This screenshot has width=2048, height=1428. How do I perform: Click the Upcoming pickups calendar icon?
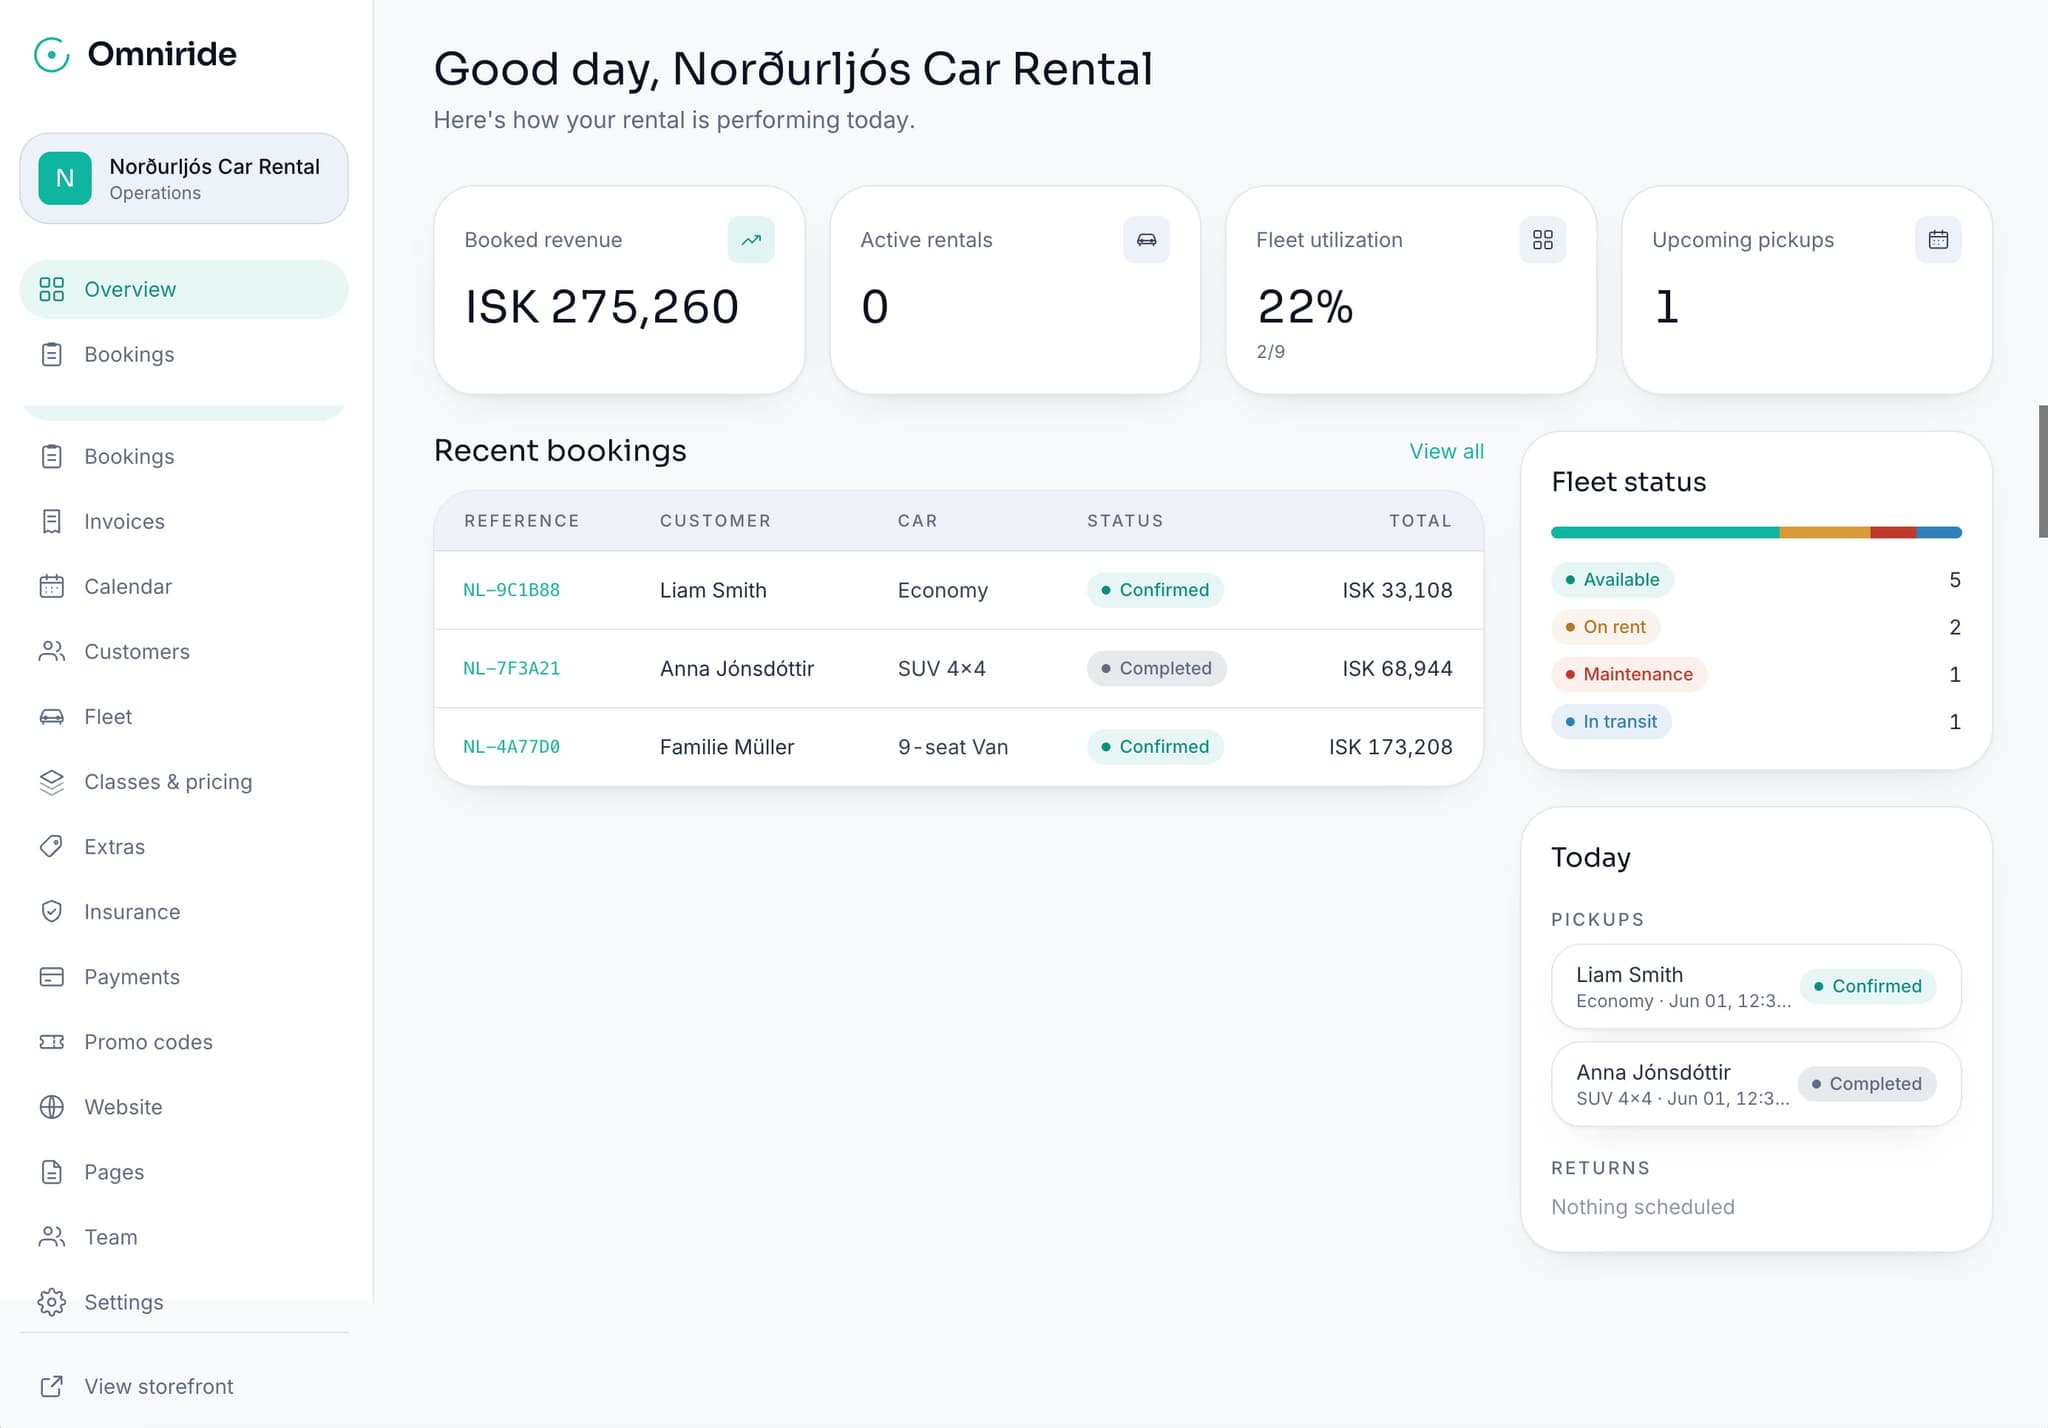1938,240
